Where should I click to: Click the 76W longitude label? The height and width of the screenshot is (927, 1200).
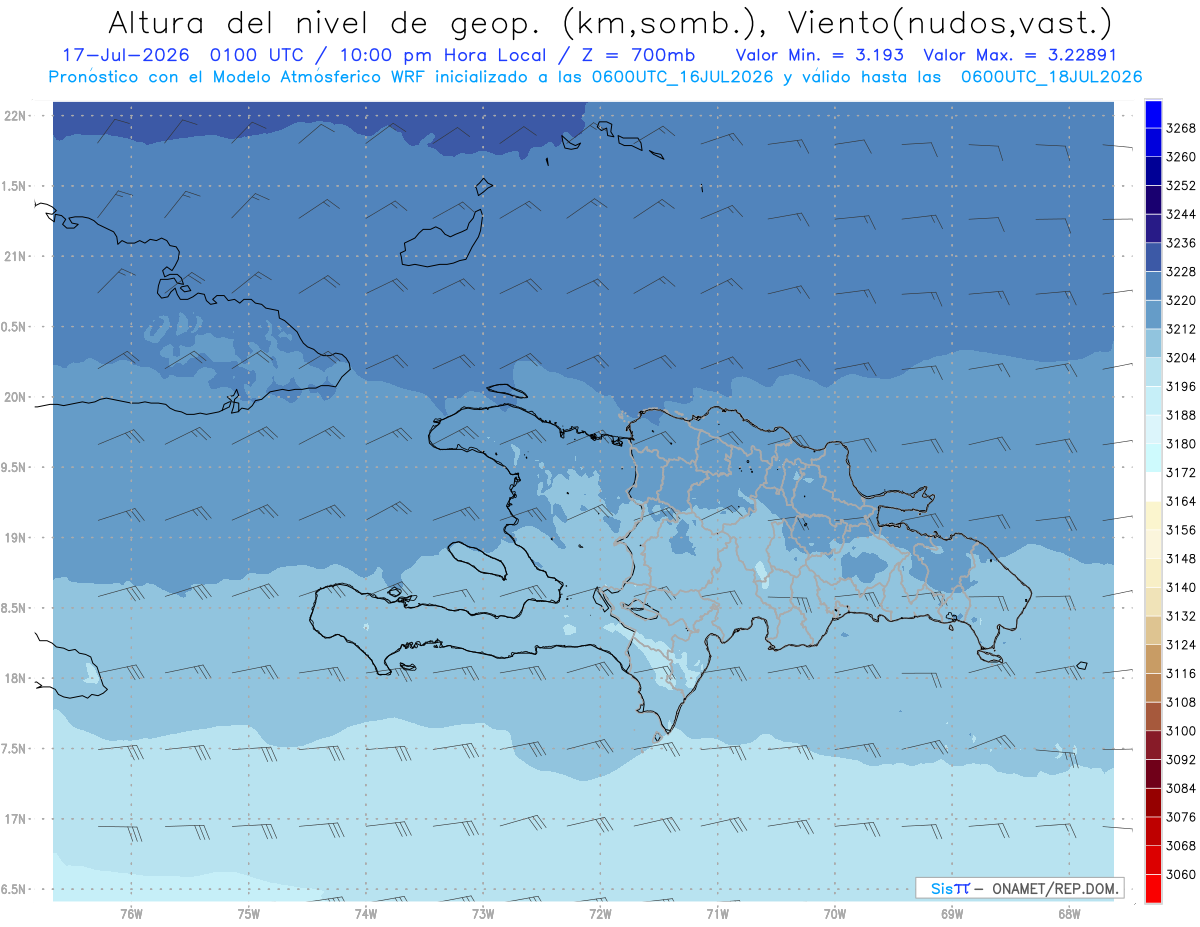tap(131, 913)
